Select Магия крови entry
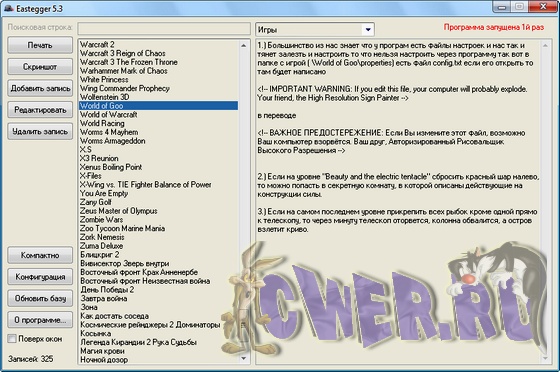Screen dimensions: 560x372 (x=158, y=351)
